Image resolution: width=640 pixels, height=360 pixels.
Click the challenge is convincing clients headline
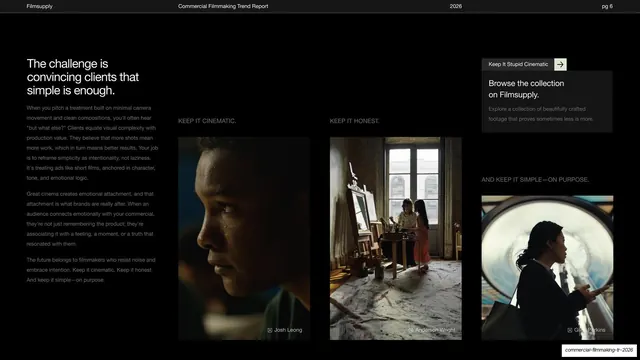click(83, 77)
